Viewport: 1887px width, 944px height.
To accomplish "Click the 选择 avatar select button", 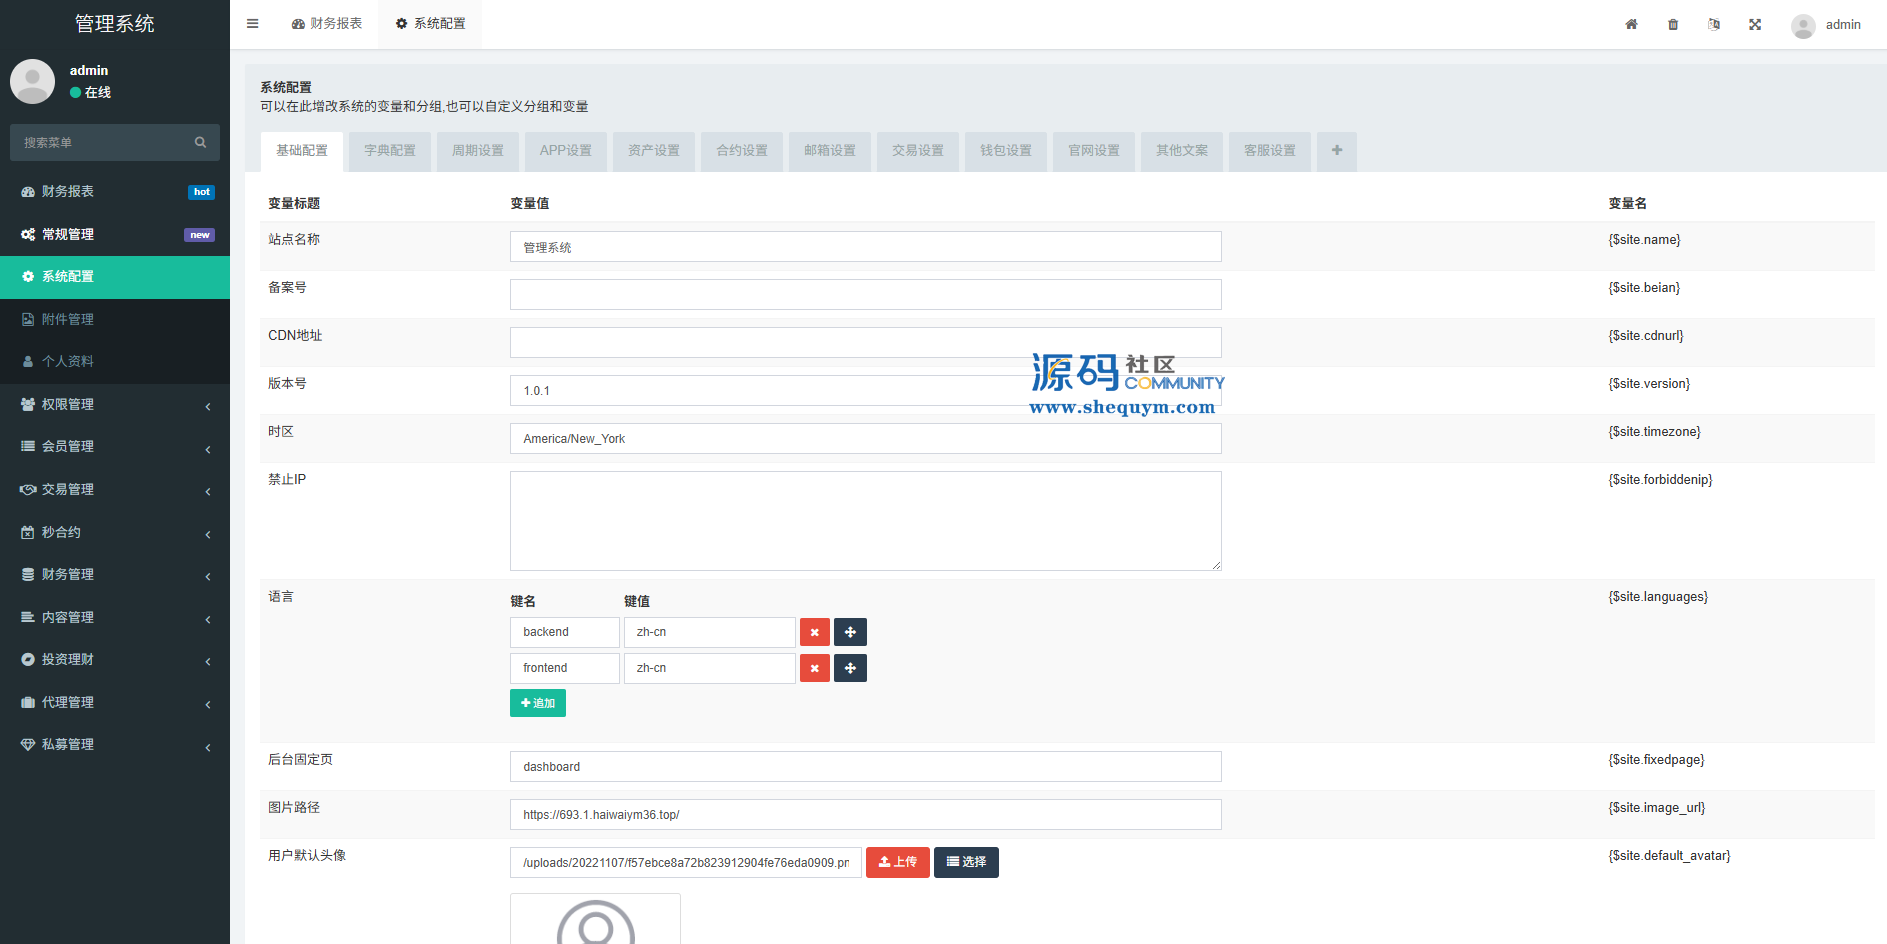I will tap(966, 862).
